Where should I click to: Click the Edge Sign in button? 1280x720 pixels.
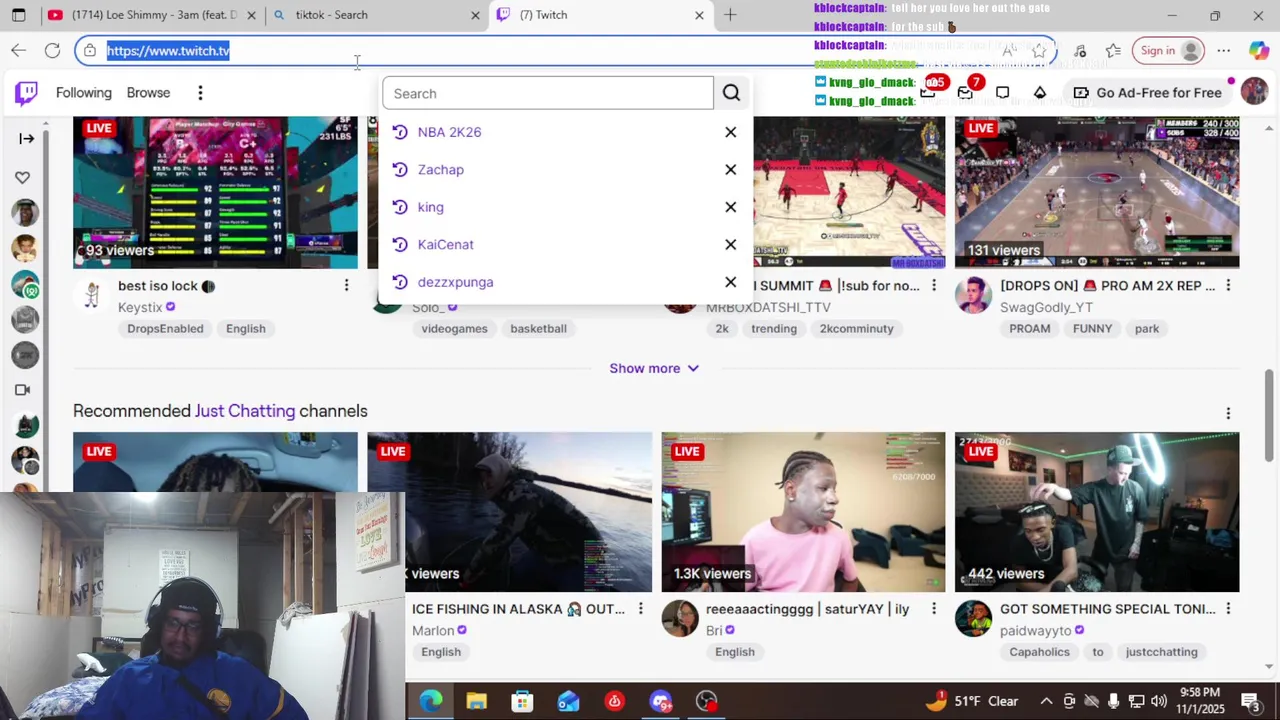[1168, 50]
